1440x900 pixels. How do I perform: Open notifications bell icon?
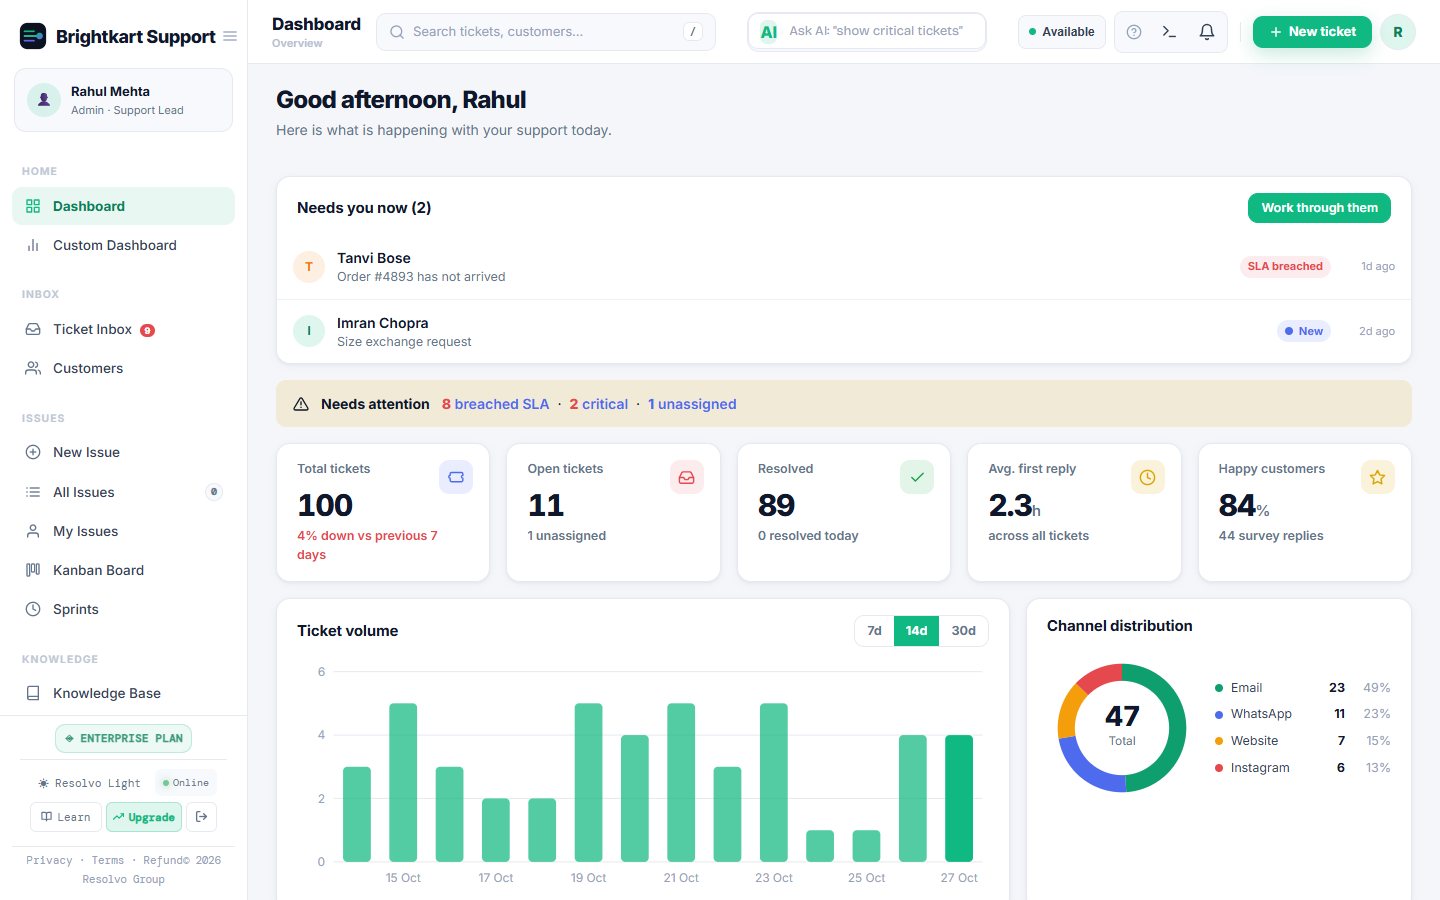1207,32
